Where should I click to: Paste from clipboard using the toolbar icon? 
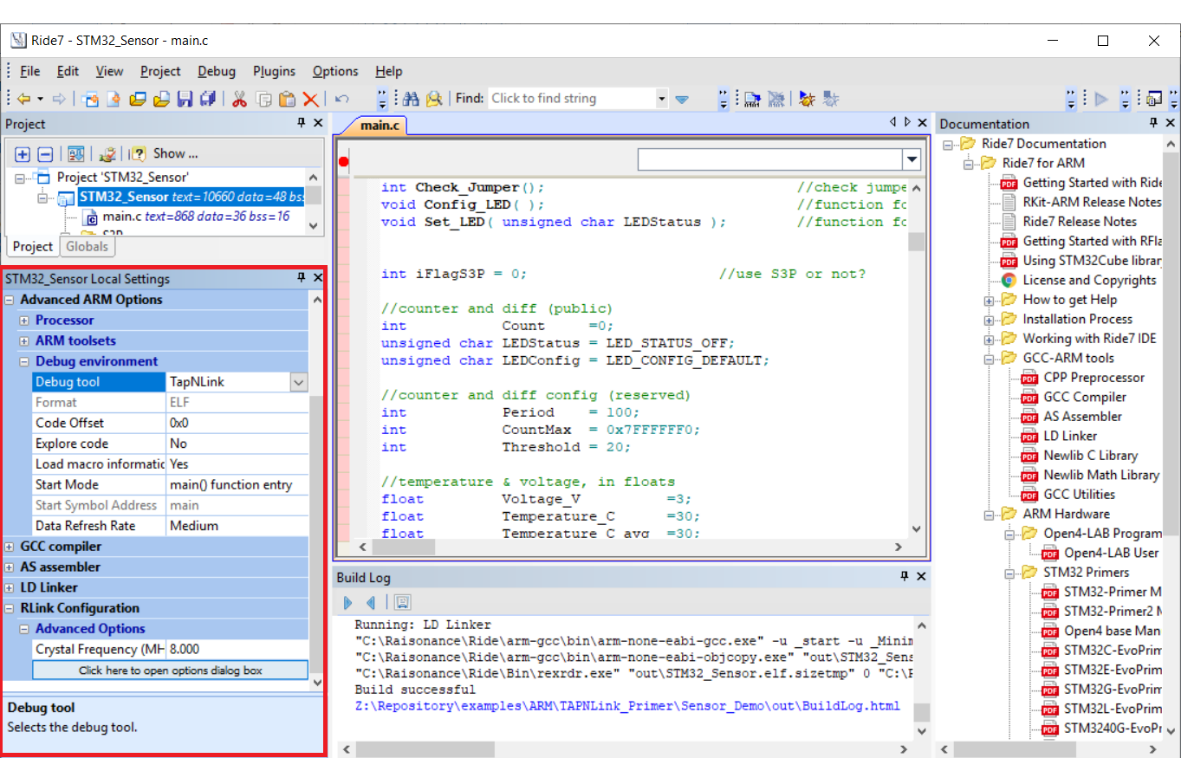287,99
